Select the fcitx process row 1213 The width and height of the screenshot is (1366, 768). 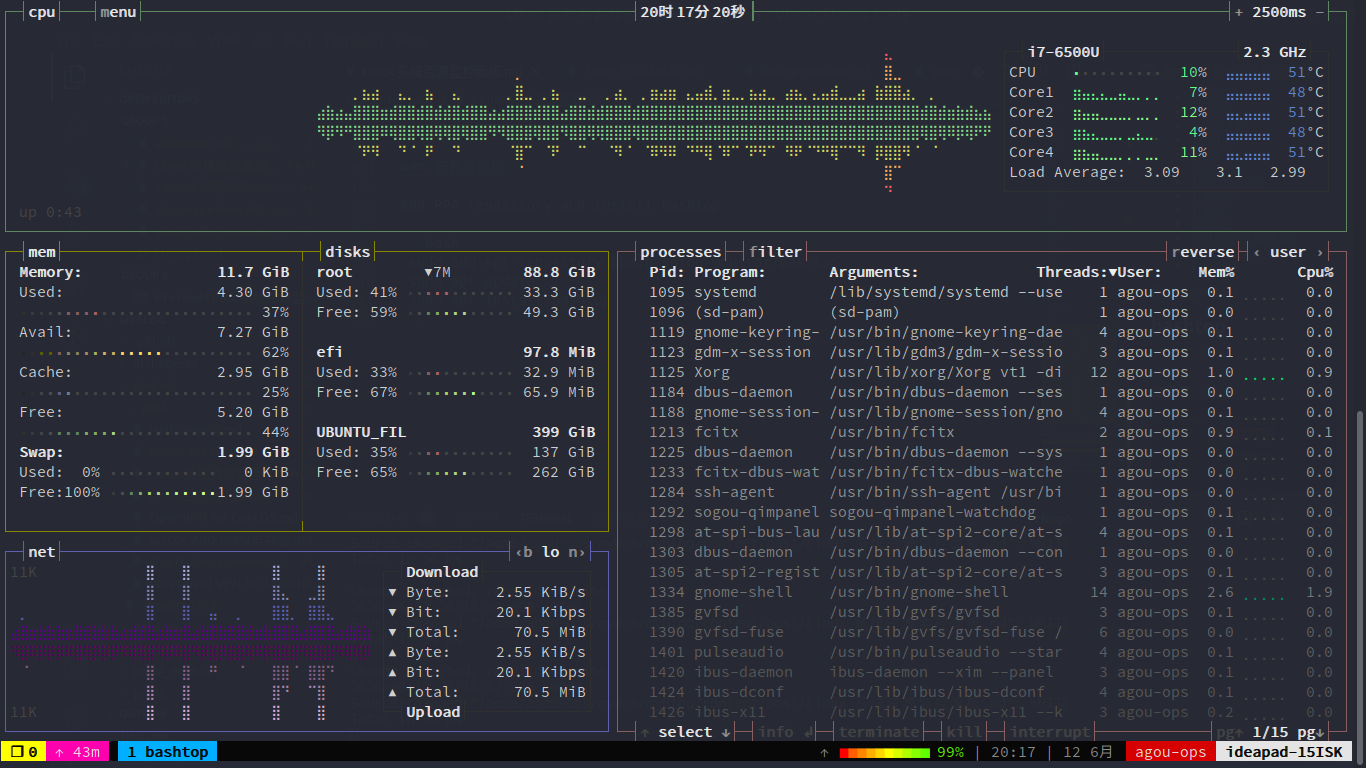(990, 432)
